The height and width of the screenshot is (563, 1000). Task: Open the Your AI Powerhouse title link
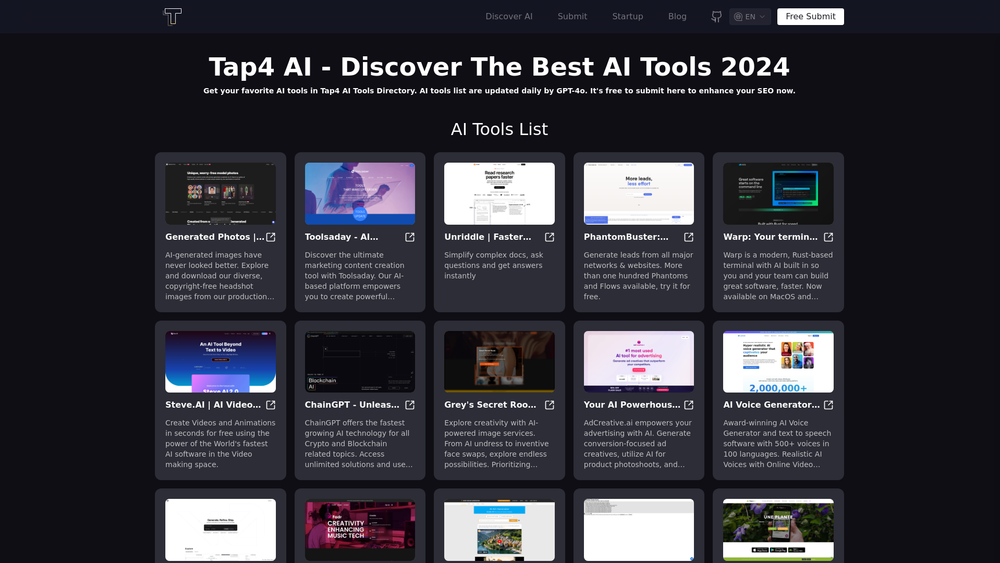coord(631,405)
